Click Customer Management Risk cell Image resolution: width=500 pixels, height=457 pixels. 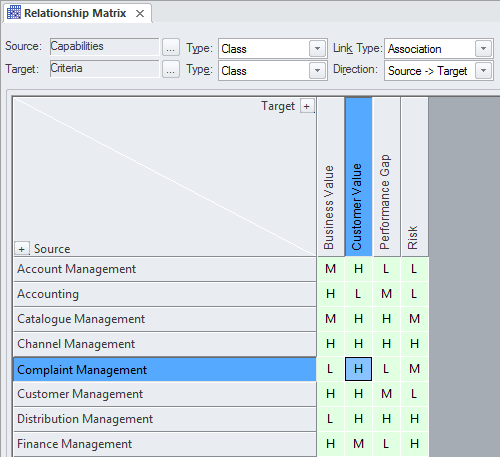(x=414, y=394)
